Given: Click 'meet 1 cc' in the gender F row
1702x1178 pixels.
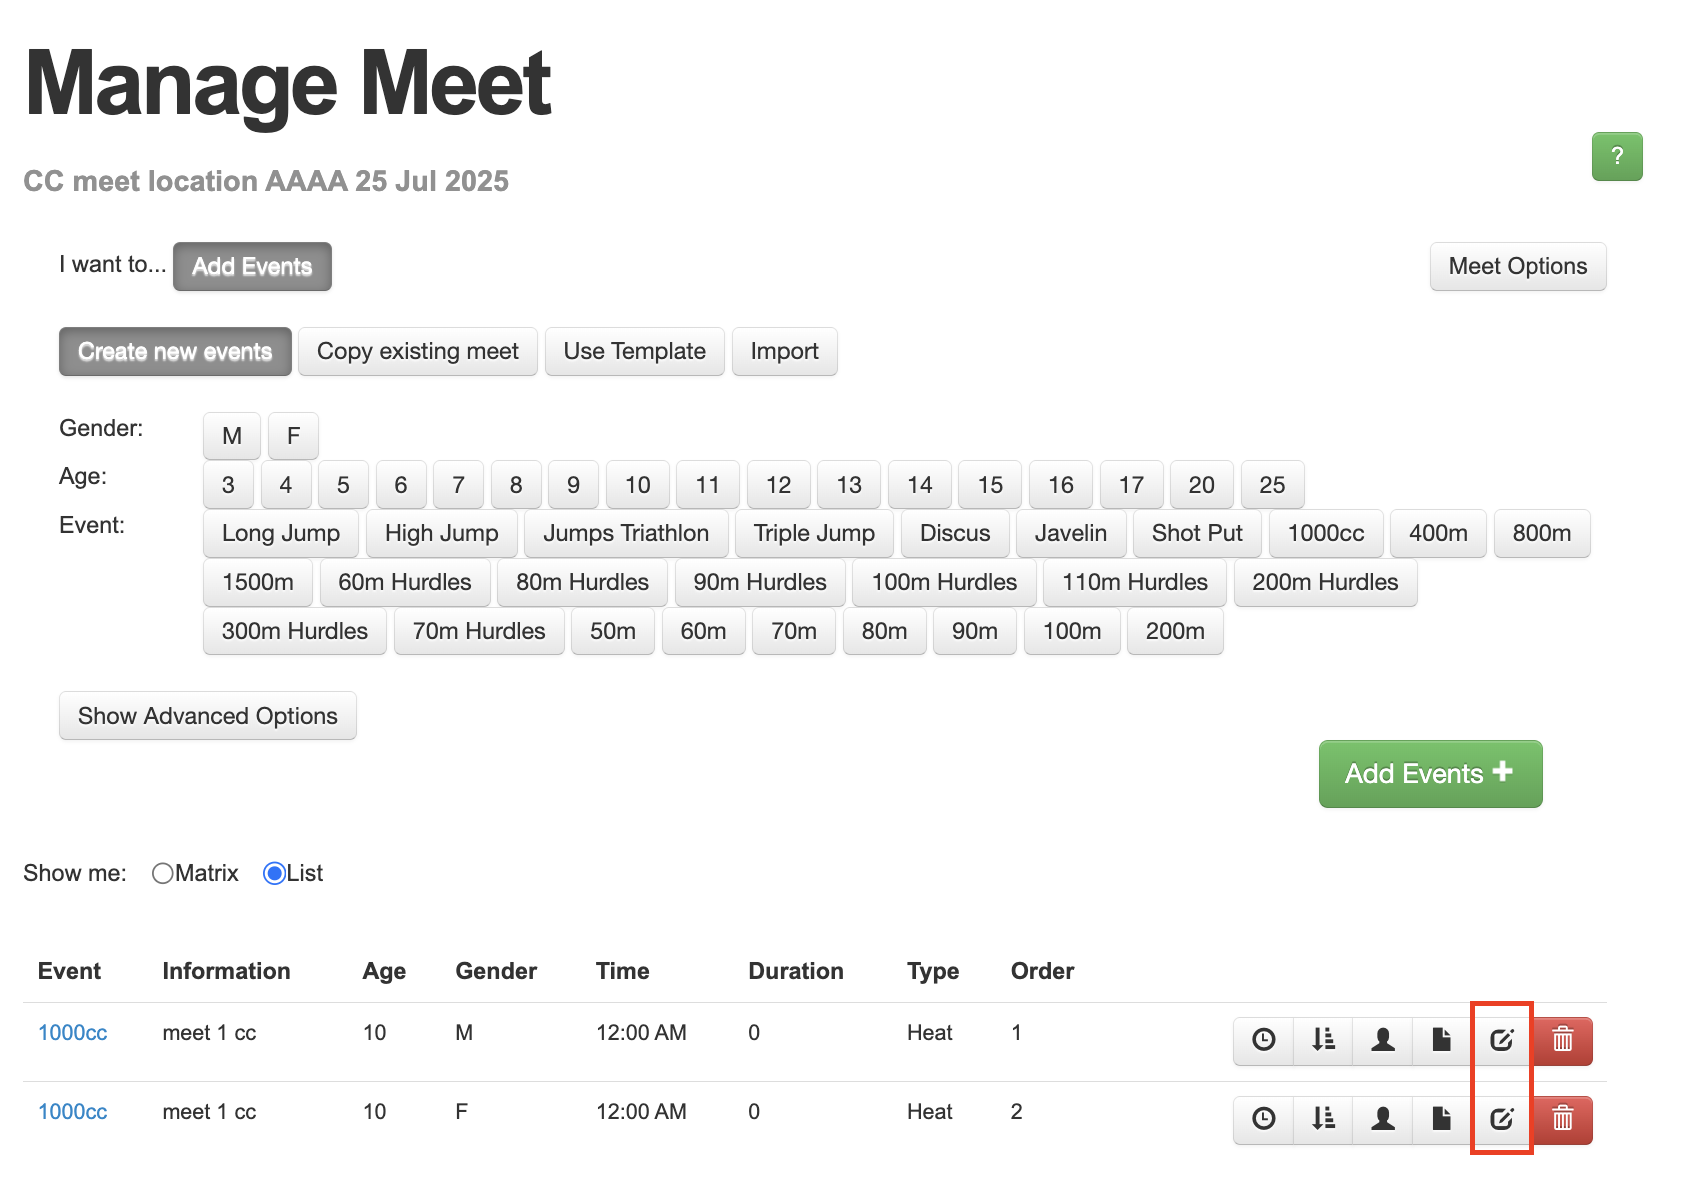Looking at the screenshot, I should click(209, 1112).
